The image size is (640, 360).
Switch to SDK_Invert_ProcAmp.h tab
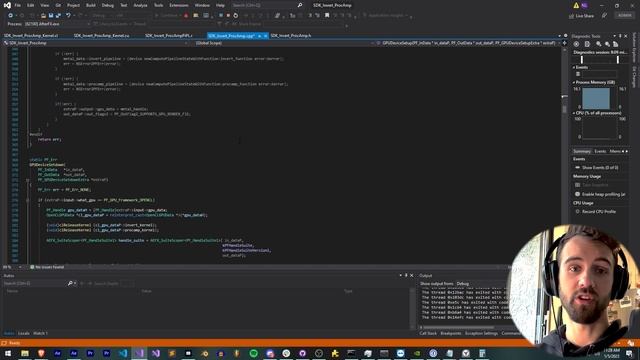click(291, 36)
